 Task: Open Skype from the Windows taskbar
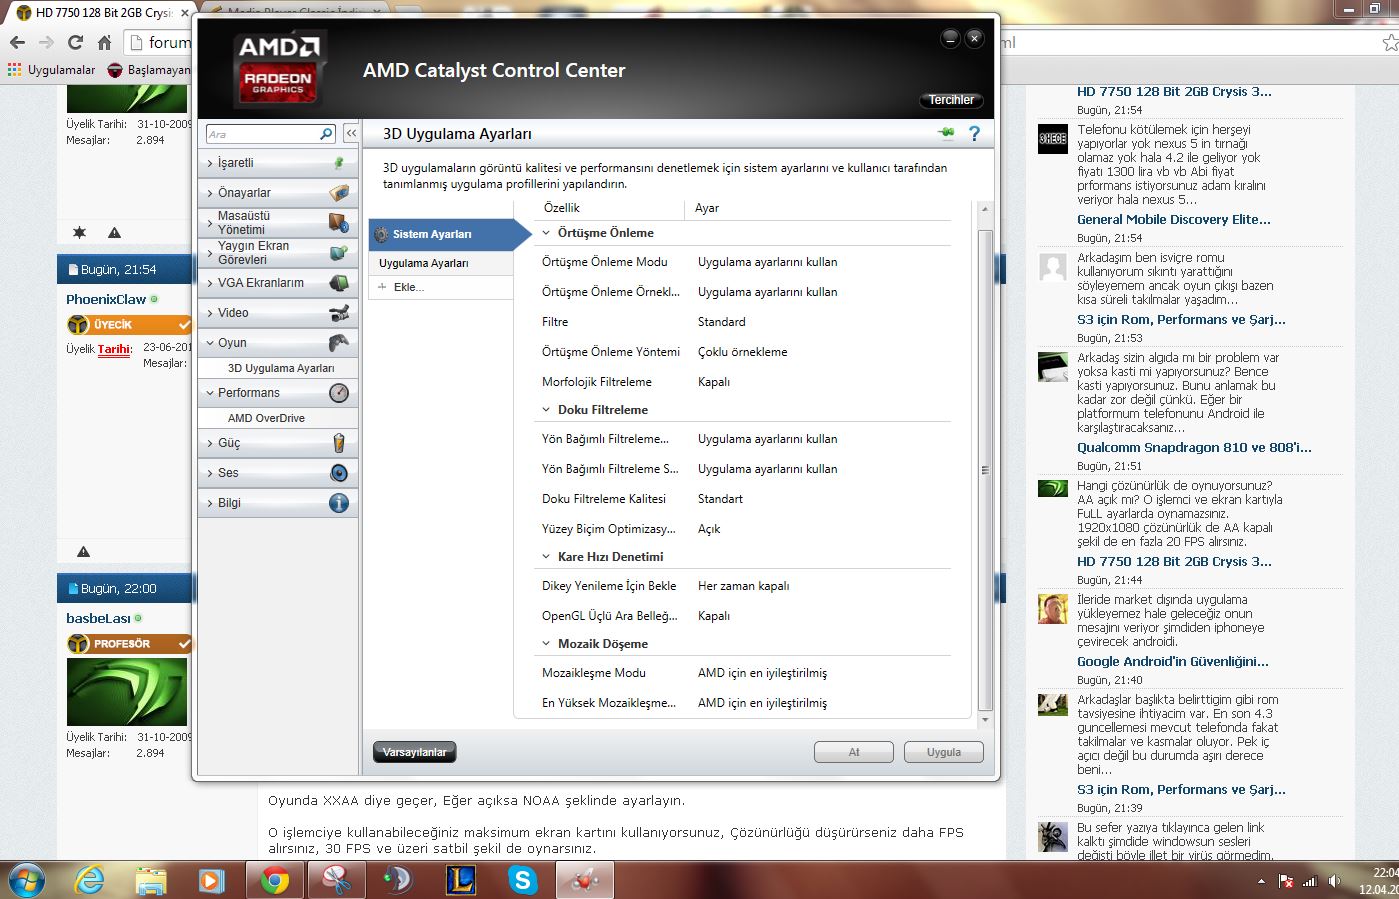522,880
